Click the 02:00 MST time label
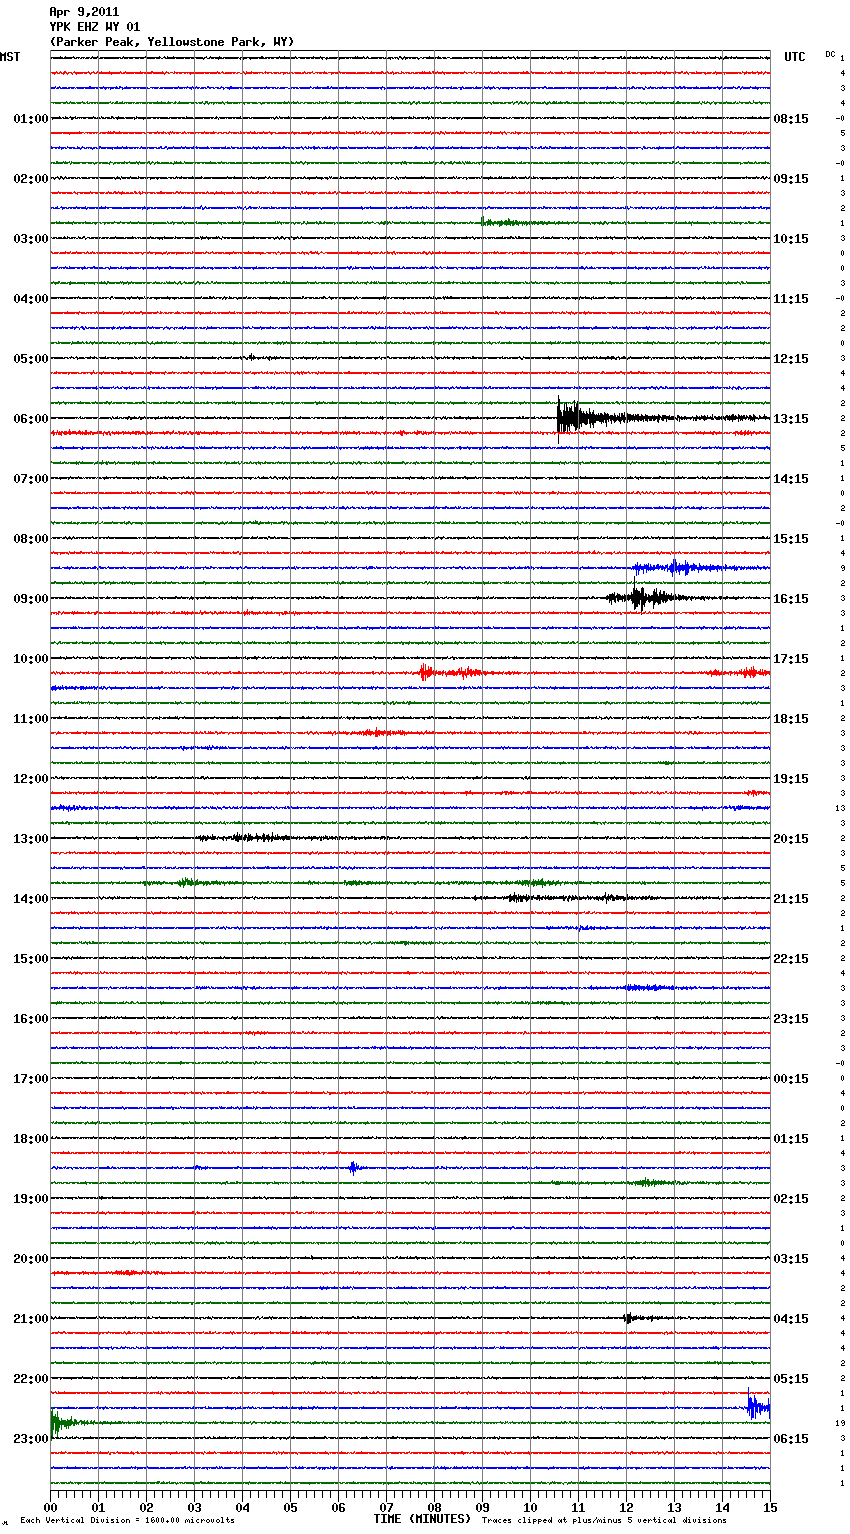The width and height of the screenshot is (850, 1534). (31, 179)
